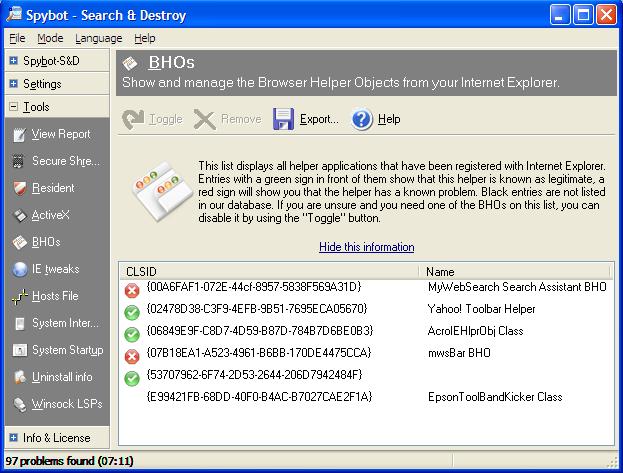Click the Export floppy disk icon
623x473 pixels.
(283, 119)
